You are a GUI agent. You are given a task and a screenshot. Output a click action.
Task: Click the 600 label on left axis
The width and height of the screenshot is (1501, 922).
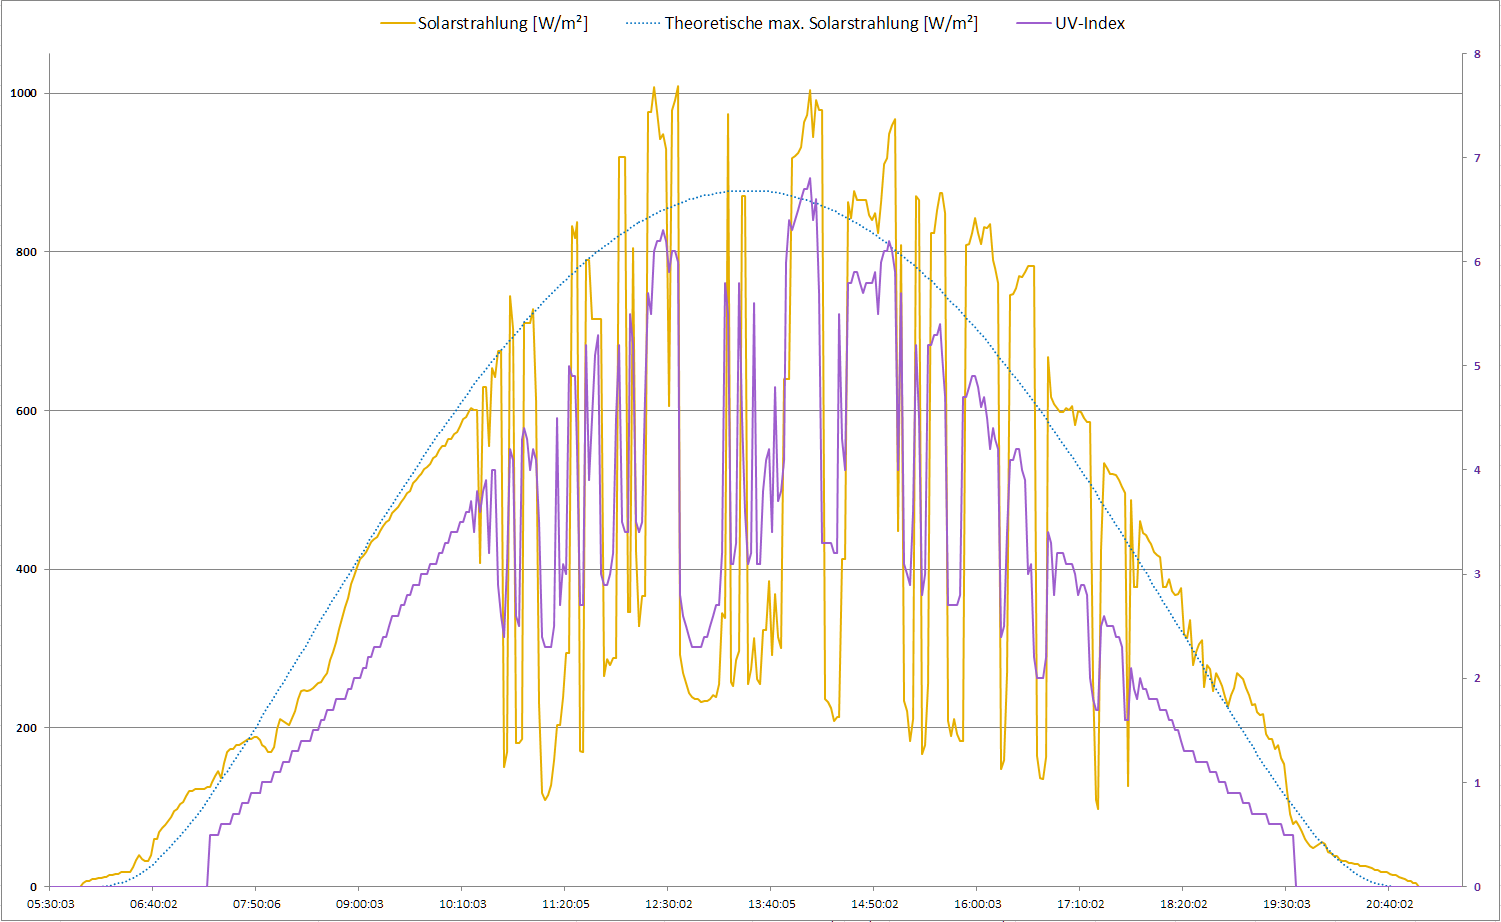[26, 411]
